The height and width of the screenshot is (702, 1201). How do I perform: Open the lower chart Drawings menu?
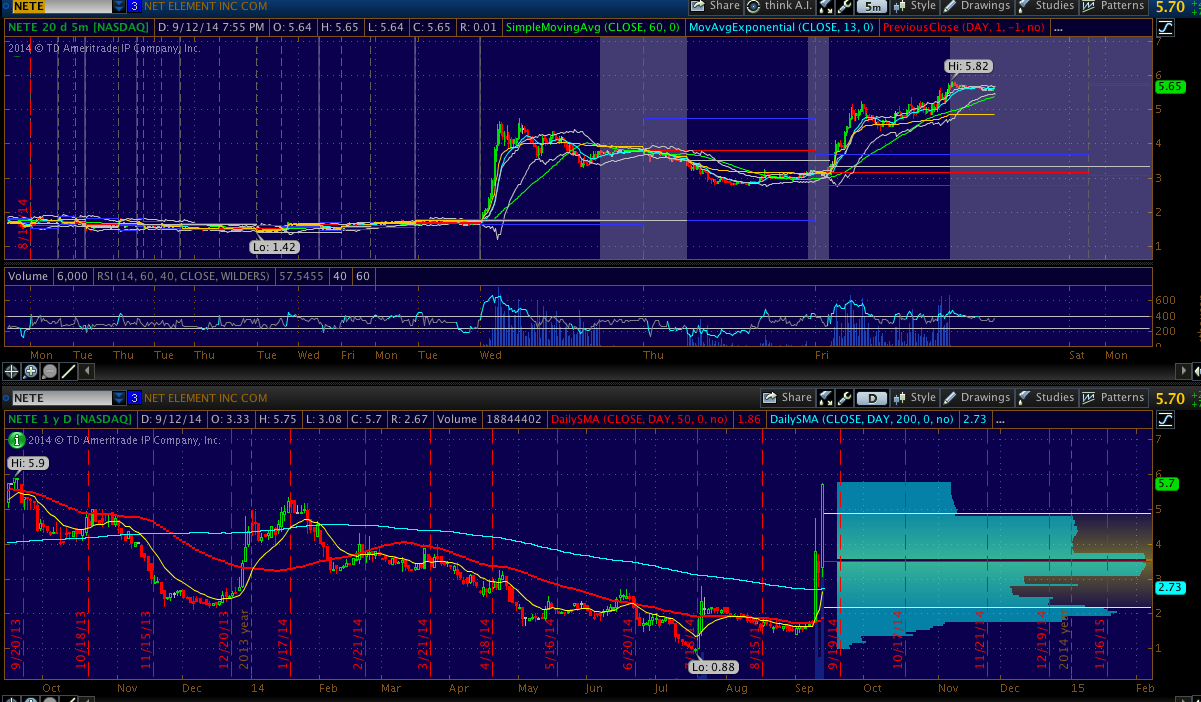point(976,397)
